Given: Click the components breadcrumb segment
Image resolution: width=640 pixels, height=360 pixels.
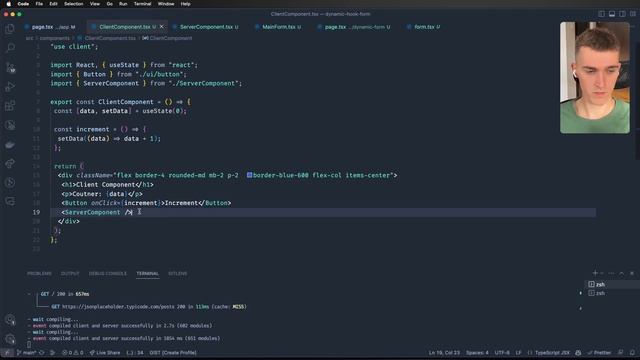Looking at the screenshot, I should (54, 38).
